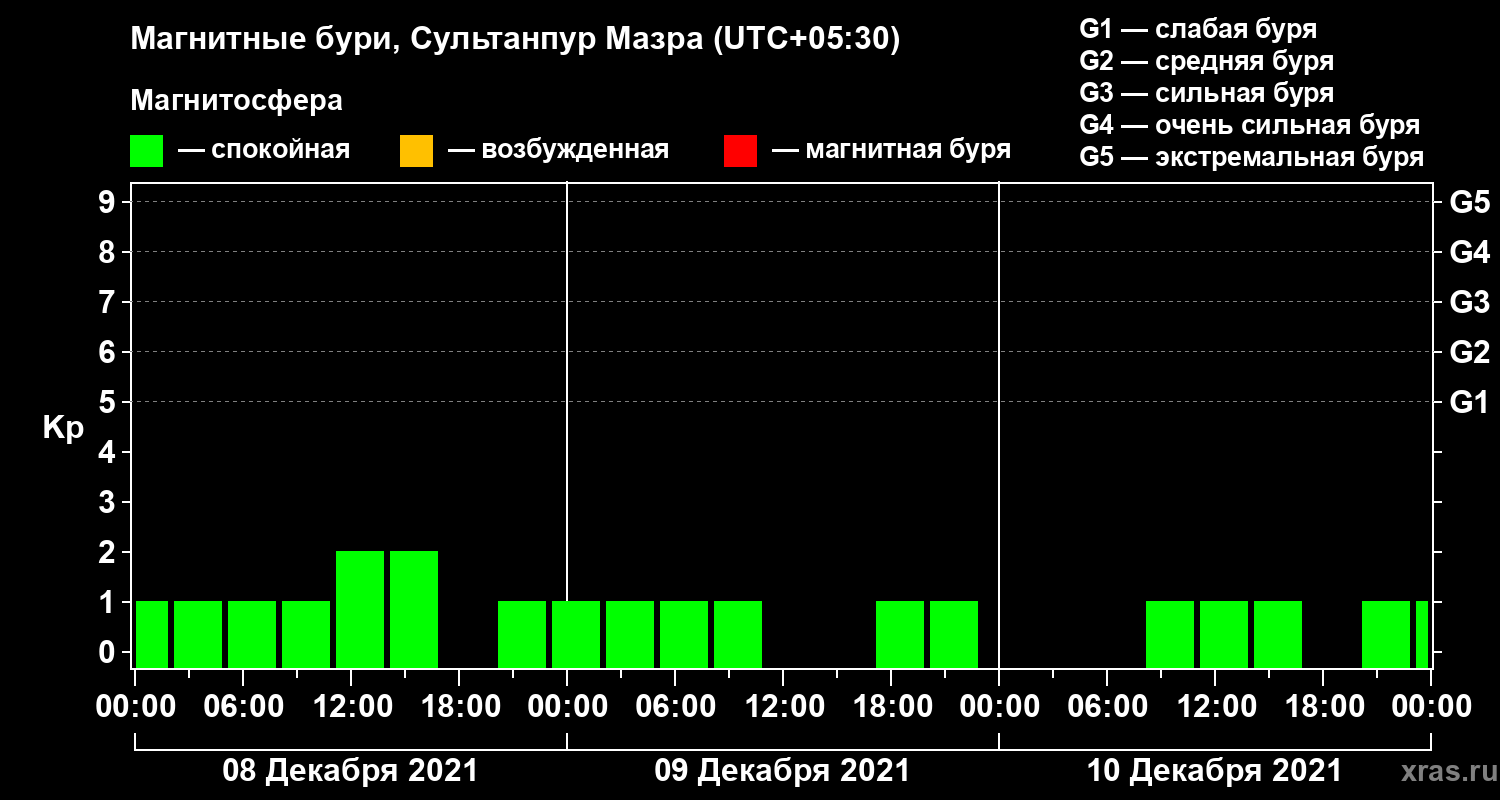Click the 'G1' label on the right axis
The height and width of the screenshot is (800, 1500).
(x=1470, y=402)
